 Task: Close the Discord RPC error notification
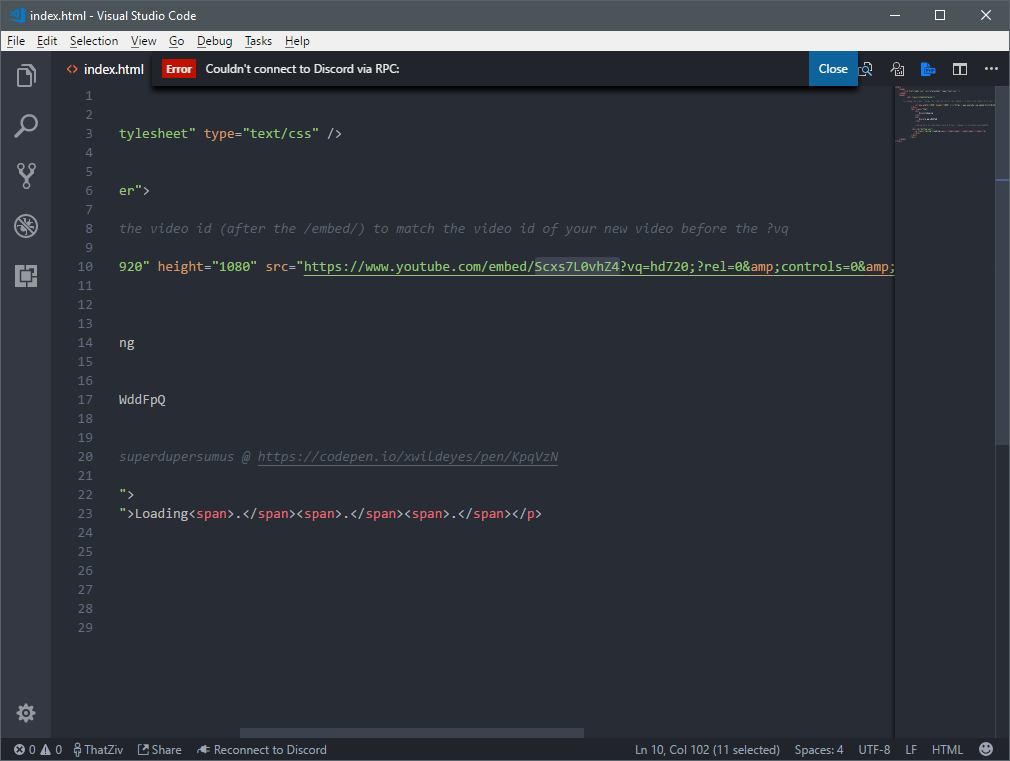click(832, 69)
